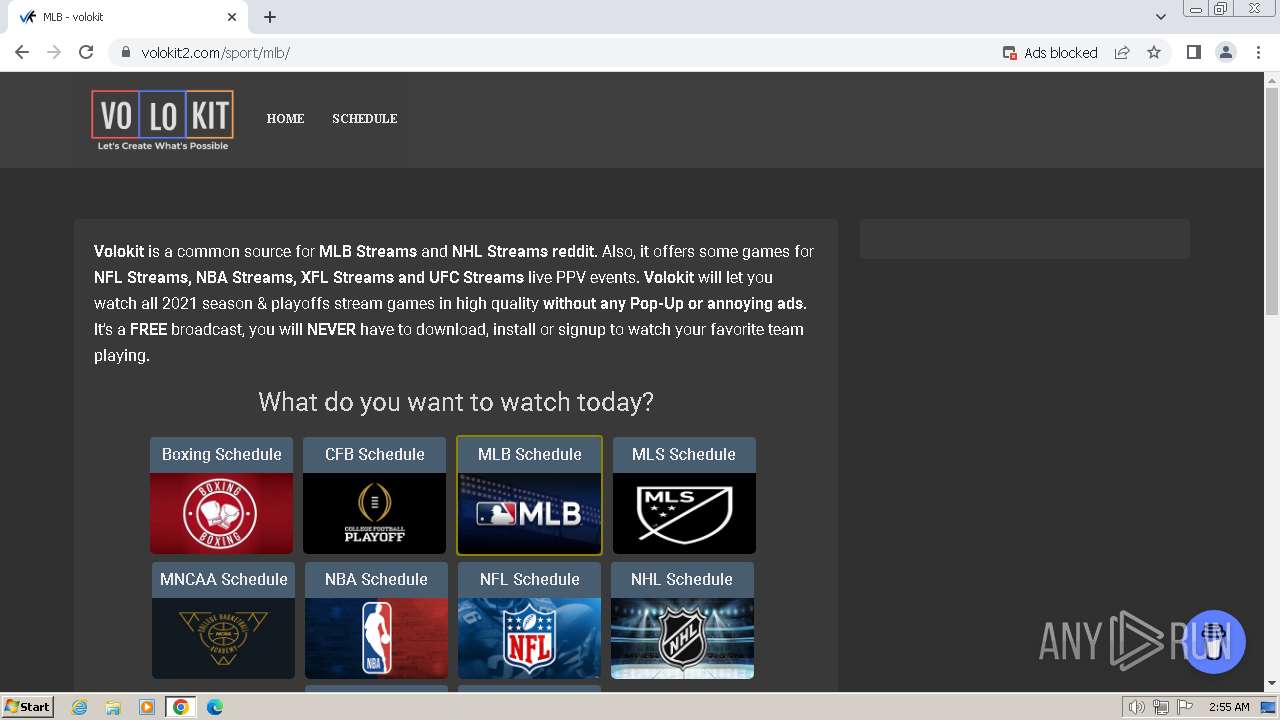Click the show desktop button
The image size is (1280, 720).
[1269, 707]
